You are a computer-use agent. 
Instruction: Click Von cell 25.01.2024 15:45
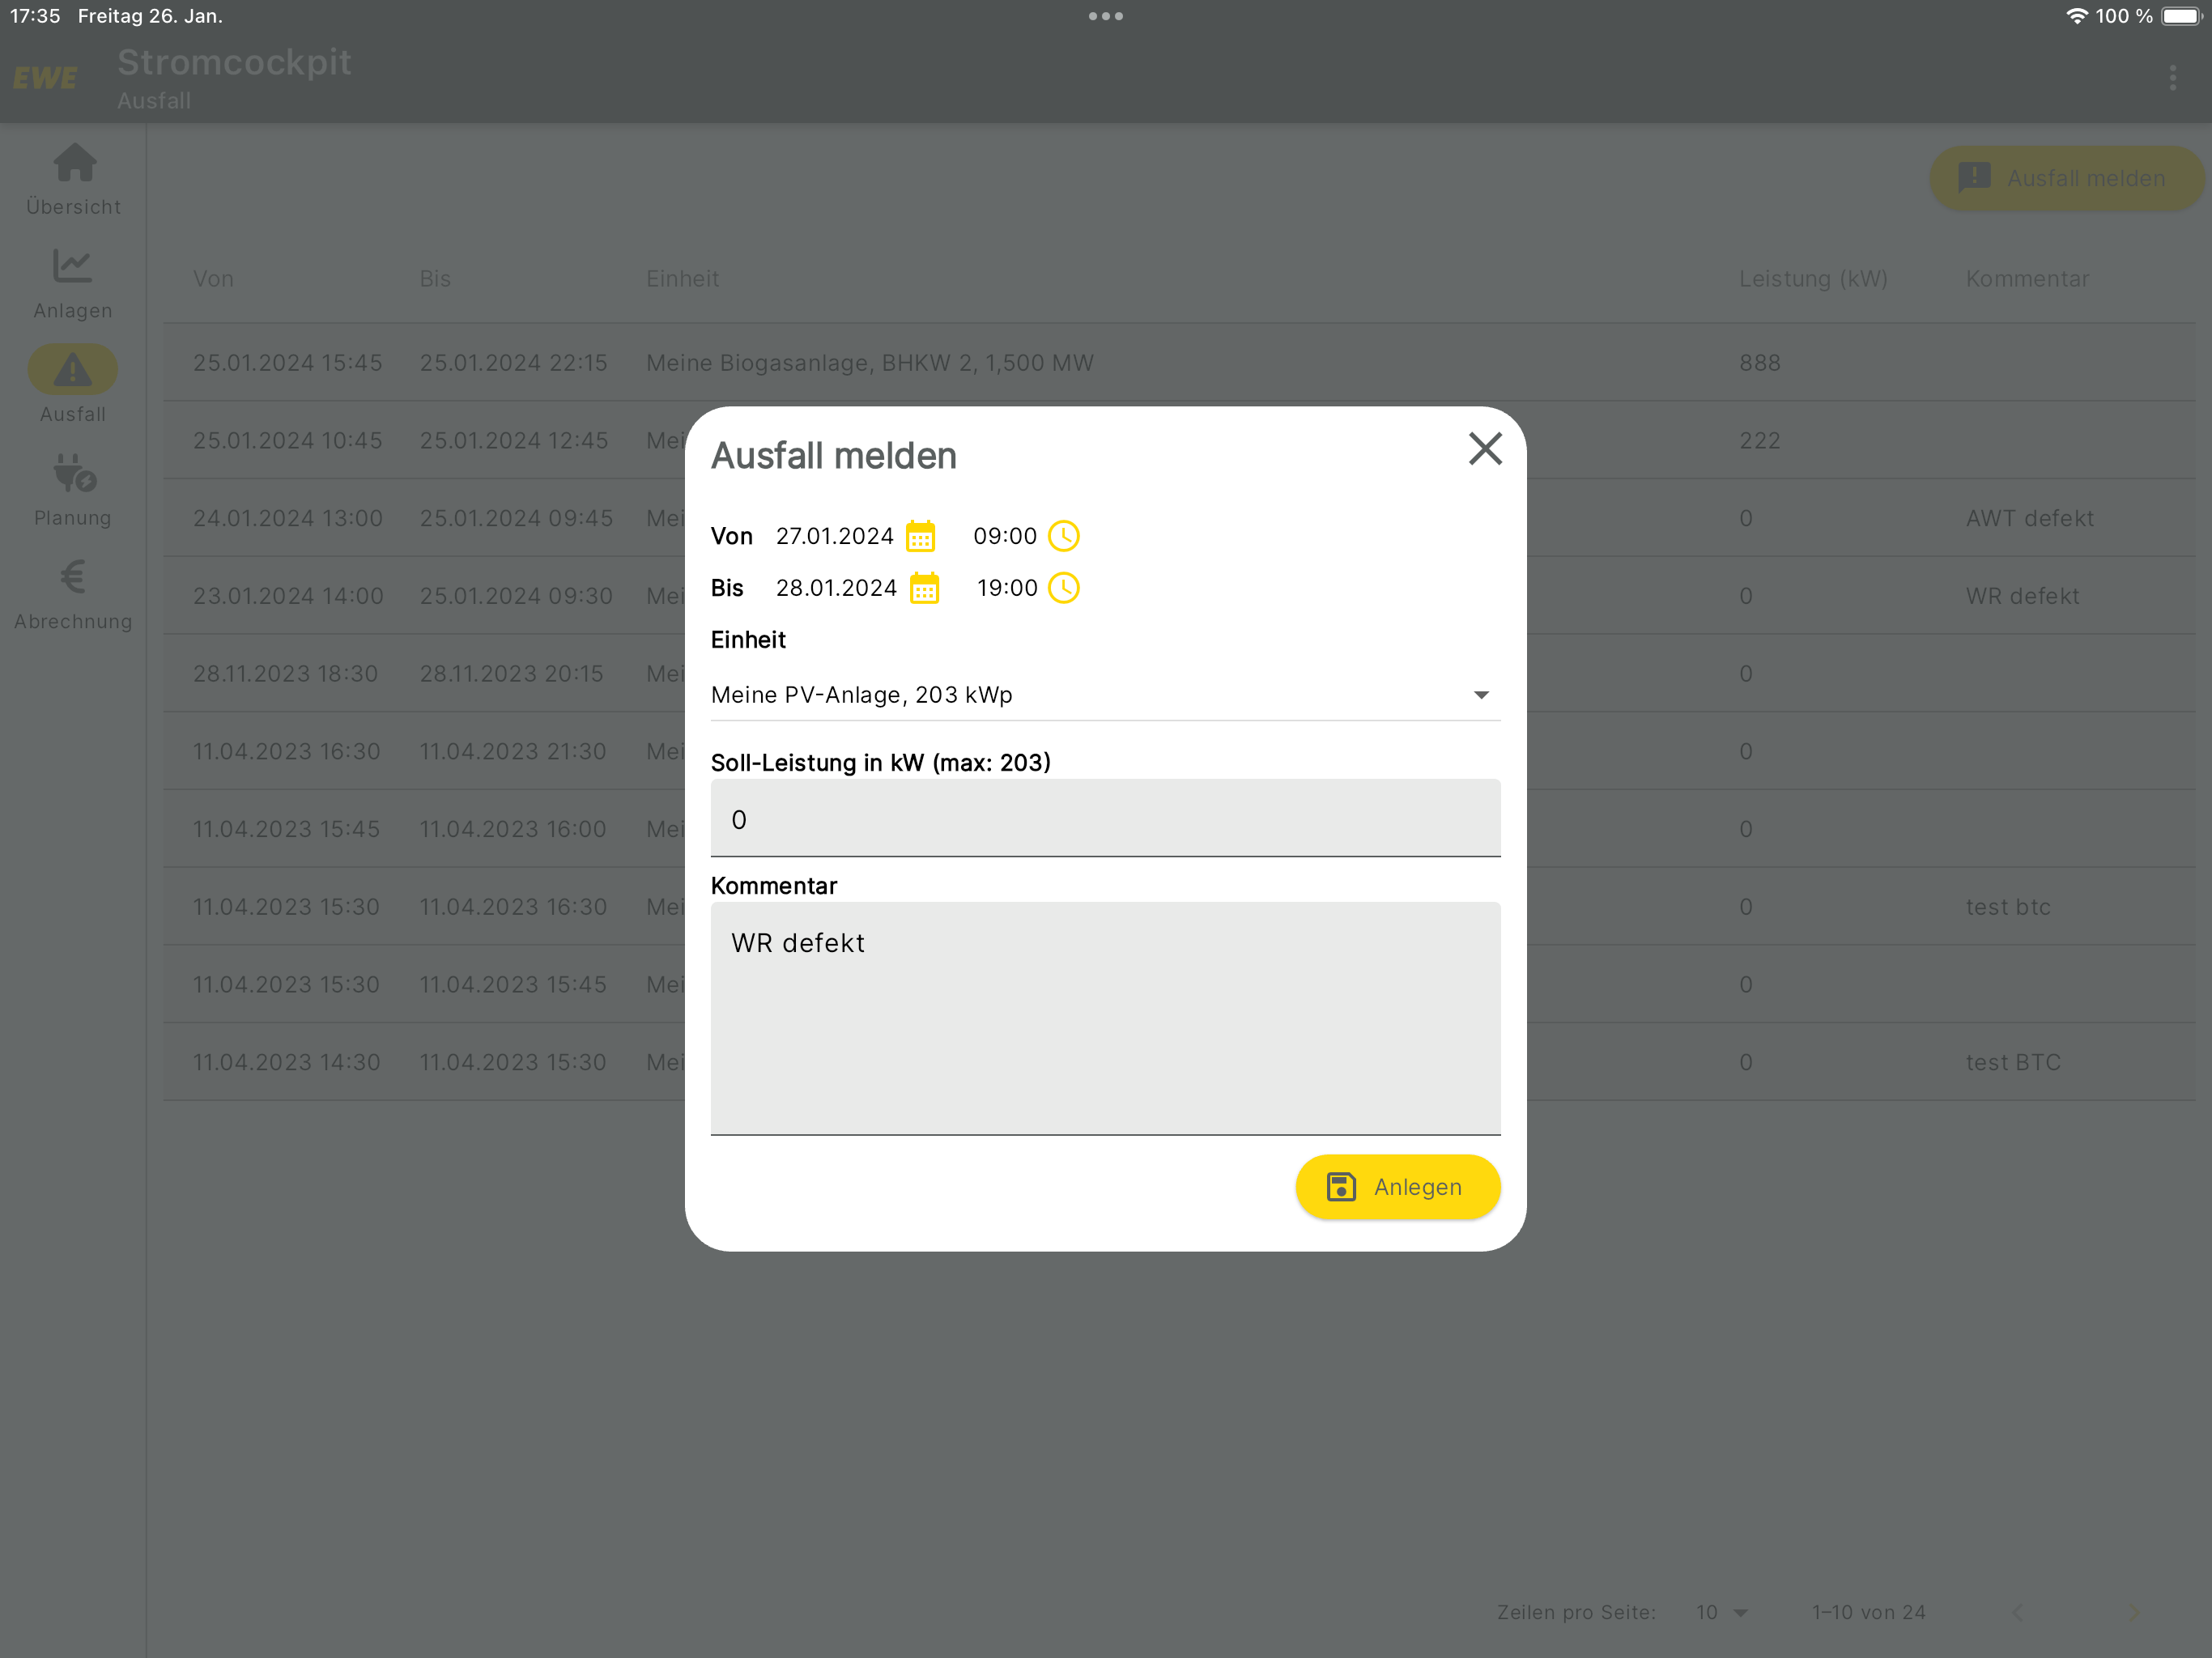click(x=287, y=363)
